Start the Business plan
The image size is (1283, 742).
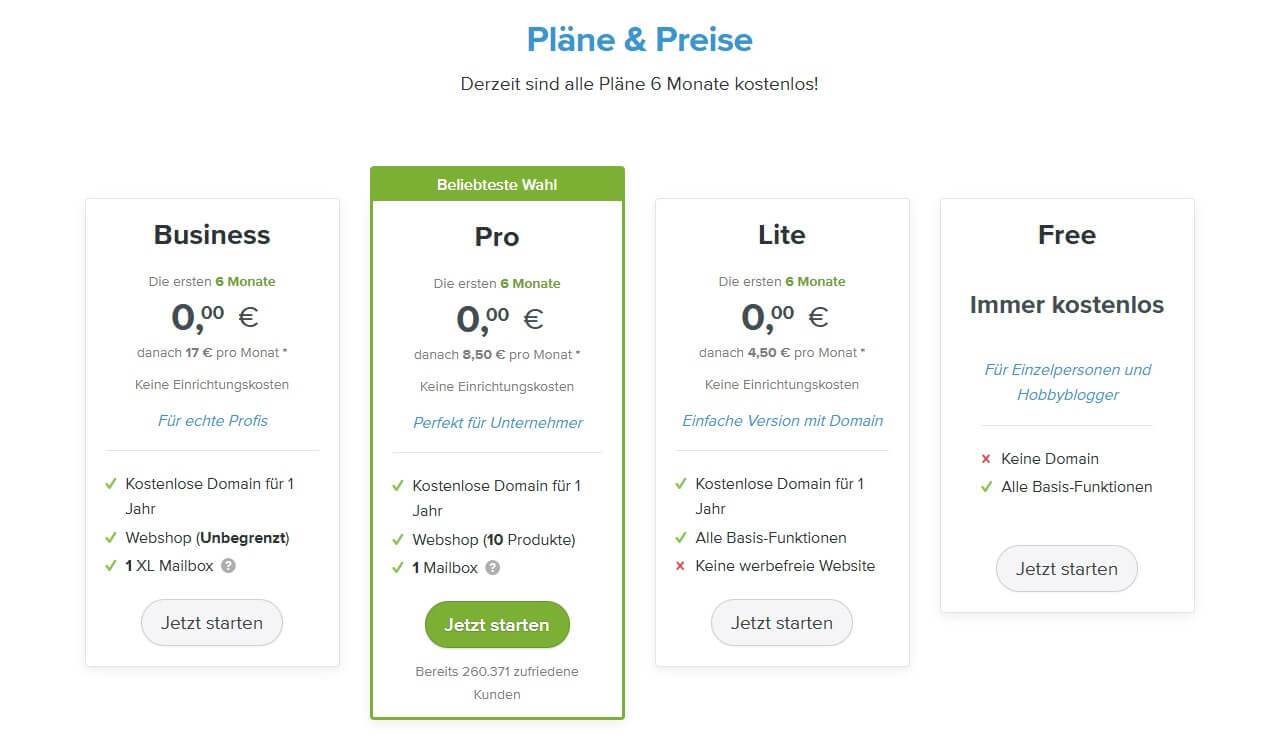[x=212, y=623]
